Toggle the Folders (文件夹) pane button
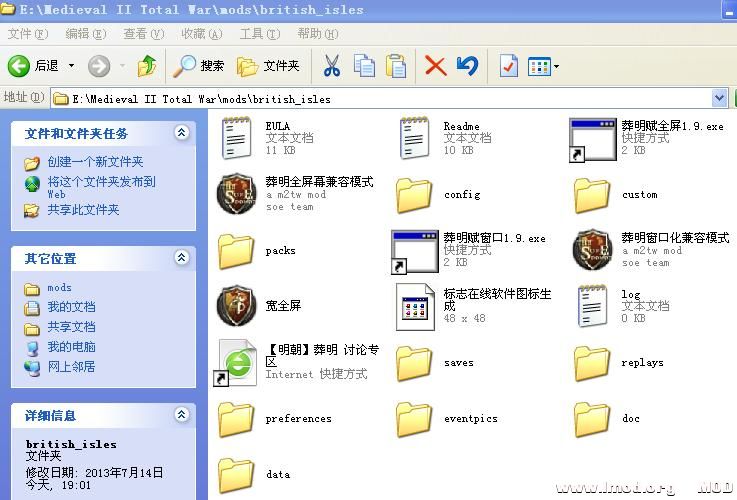This screenshot has height=500, width=737. 268,66
